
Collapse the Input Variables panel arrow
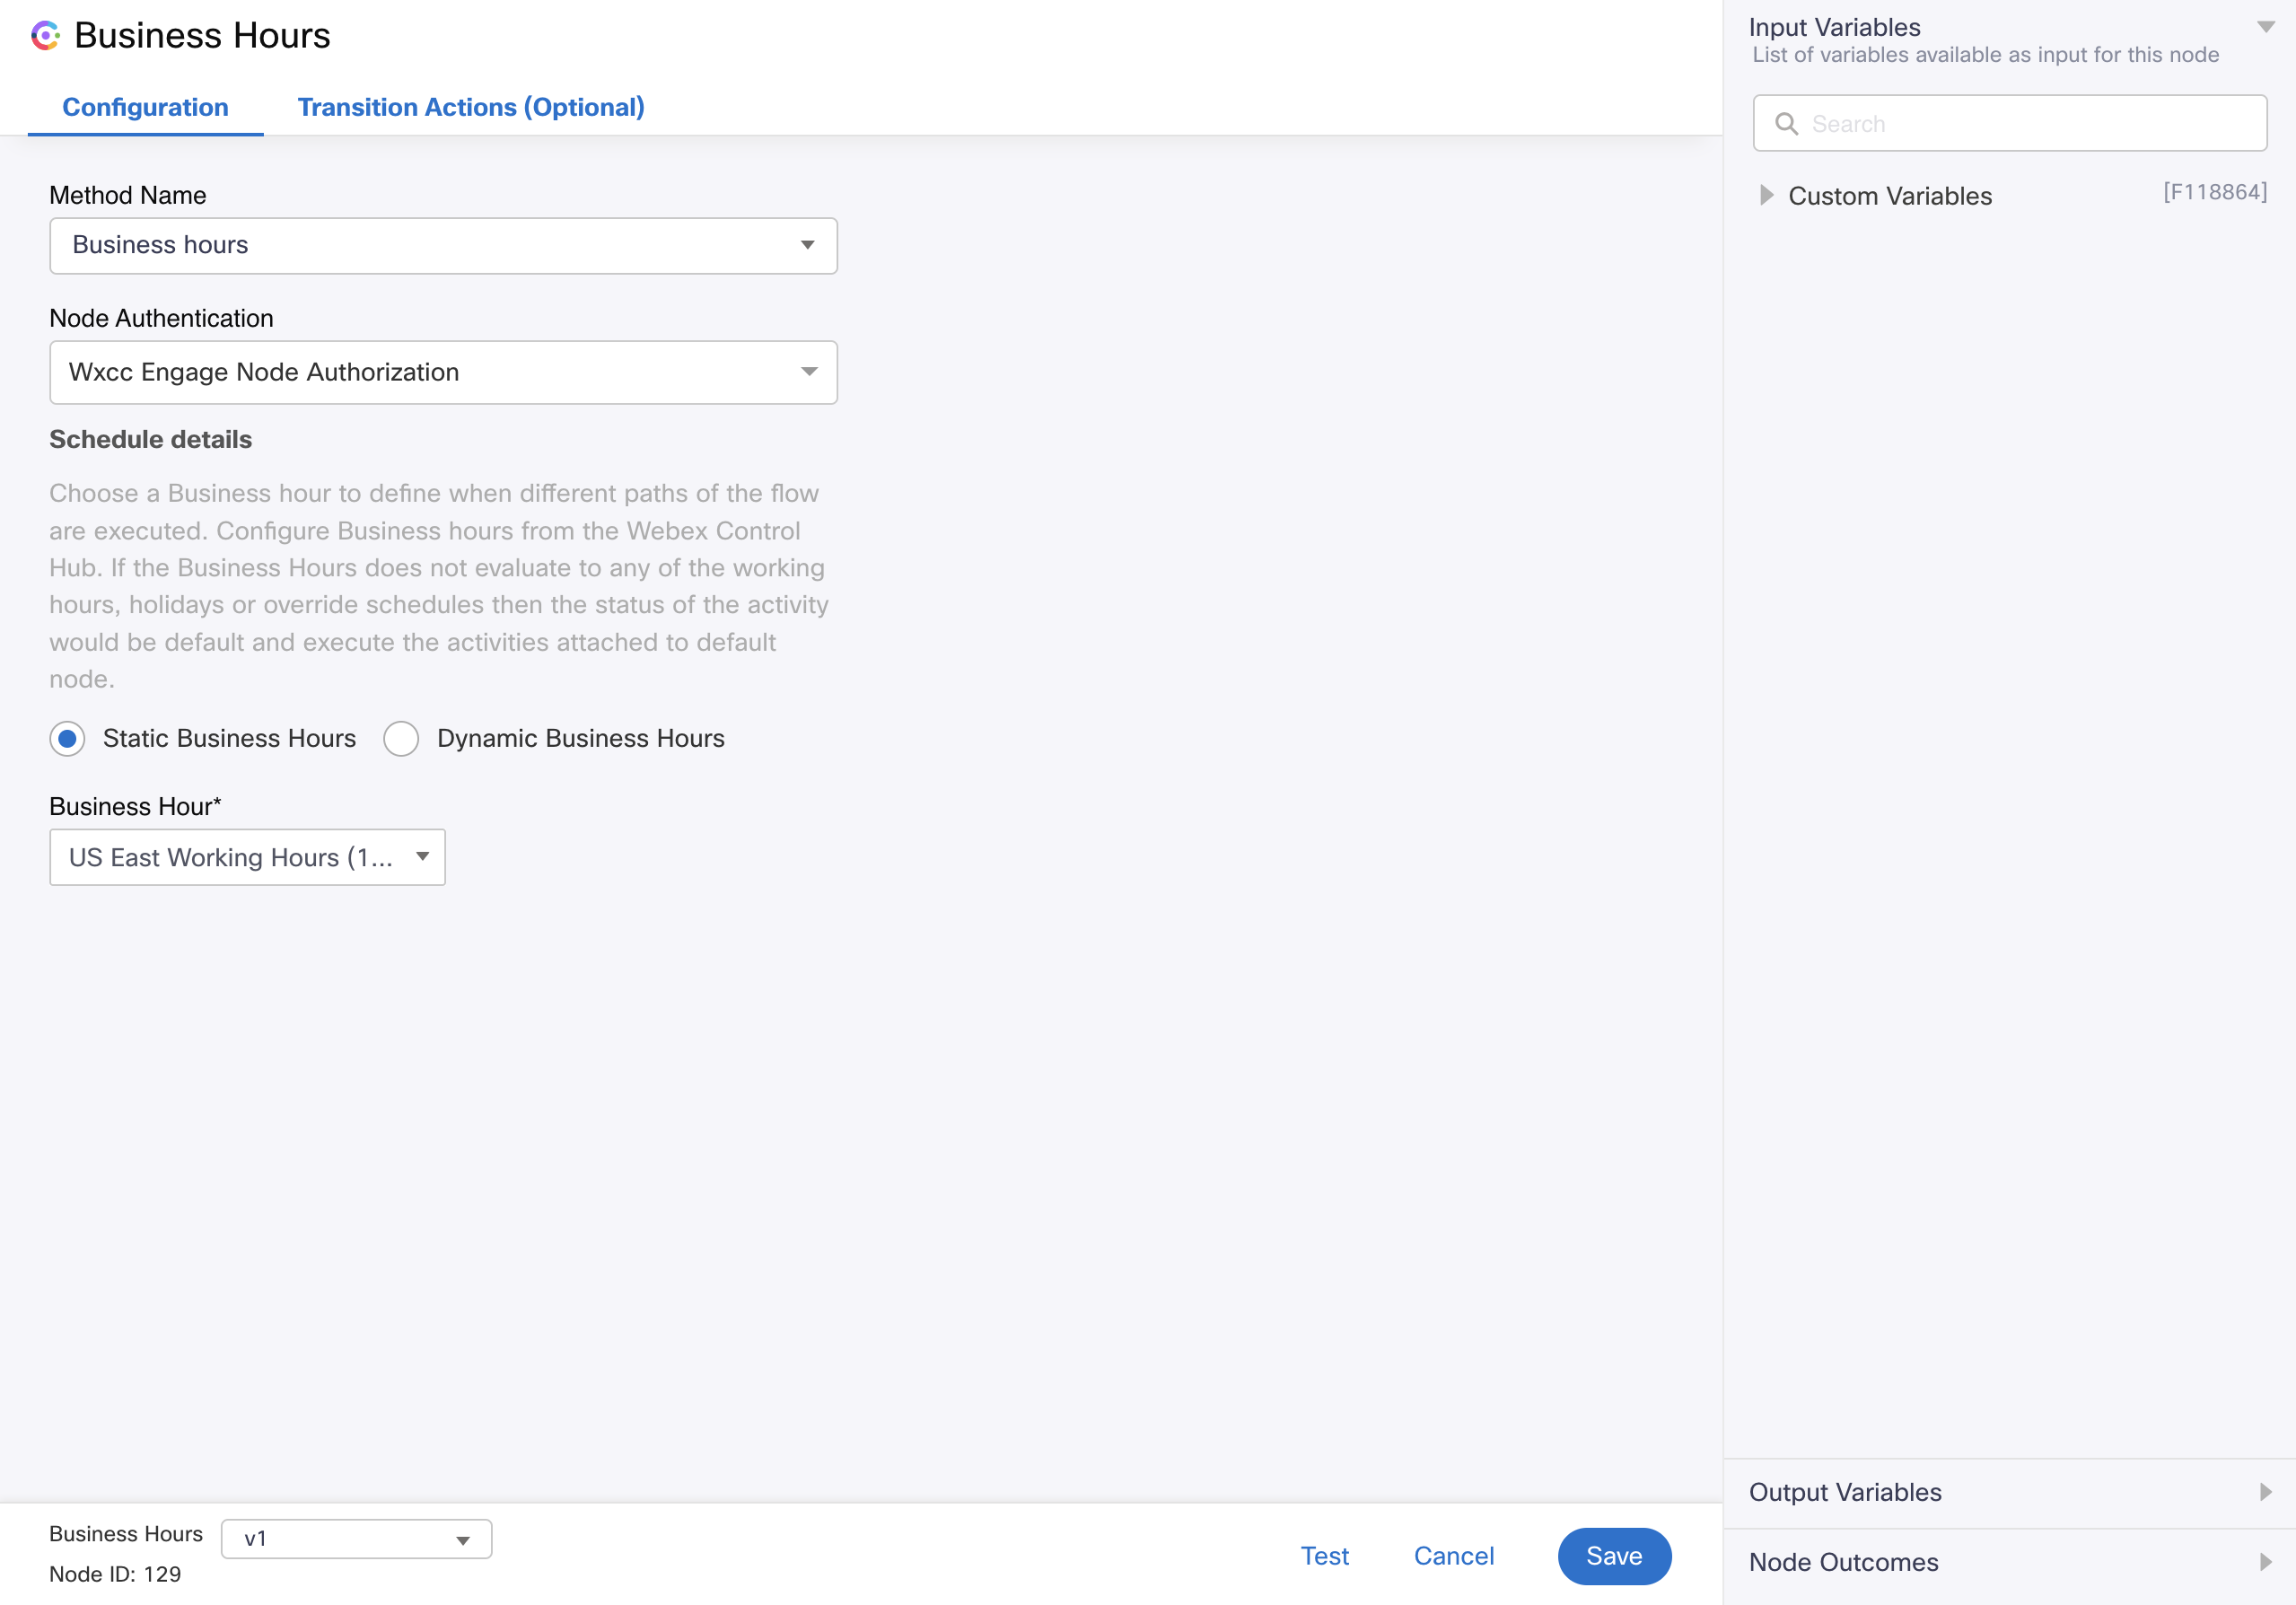tap(2266, 28)
